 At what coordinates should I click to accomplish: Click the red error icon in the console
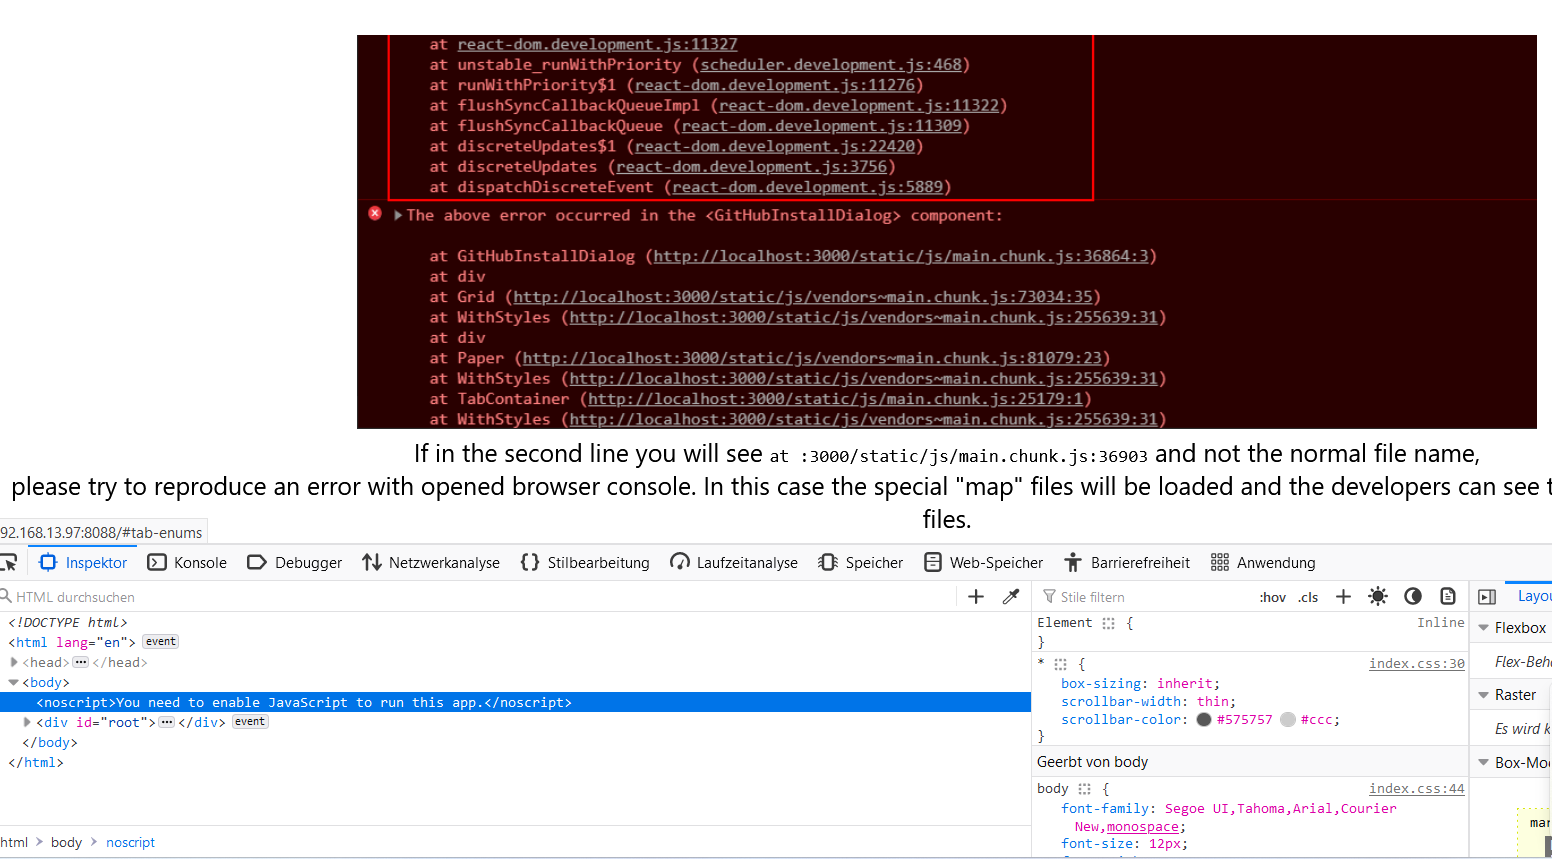[375, 213]
